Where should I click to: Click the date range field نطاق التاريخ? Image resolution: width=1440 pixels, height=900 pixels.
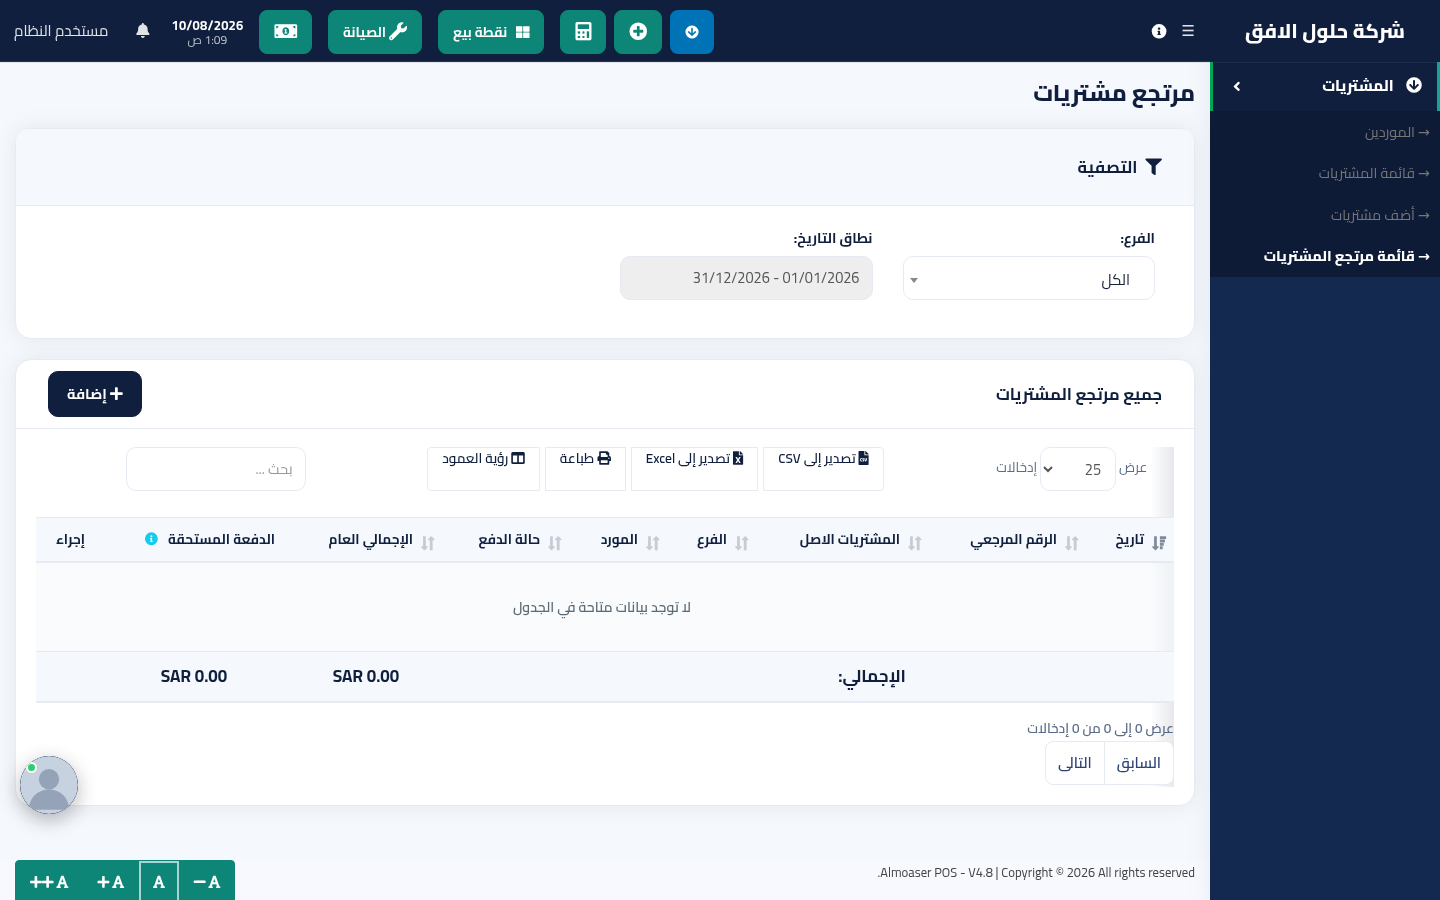coord(747,278)
